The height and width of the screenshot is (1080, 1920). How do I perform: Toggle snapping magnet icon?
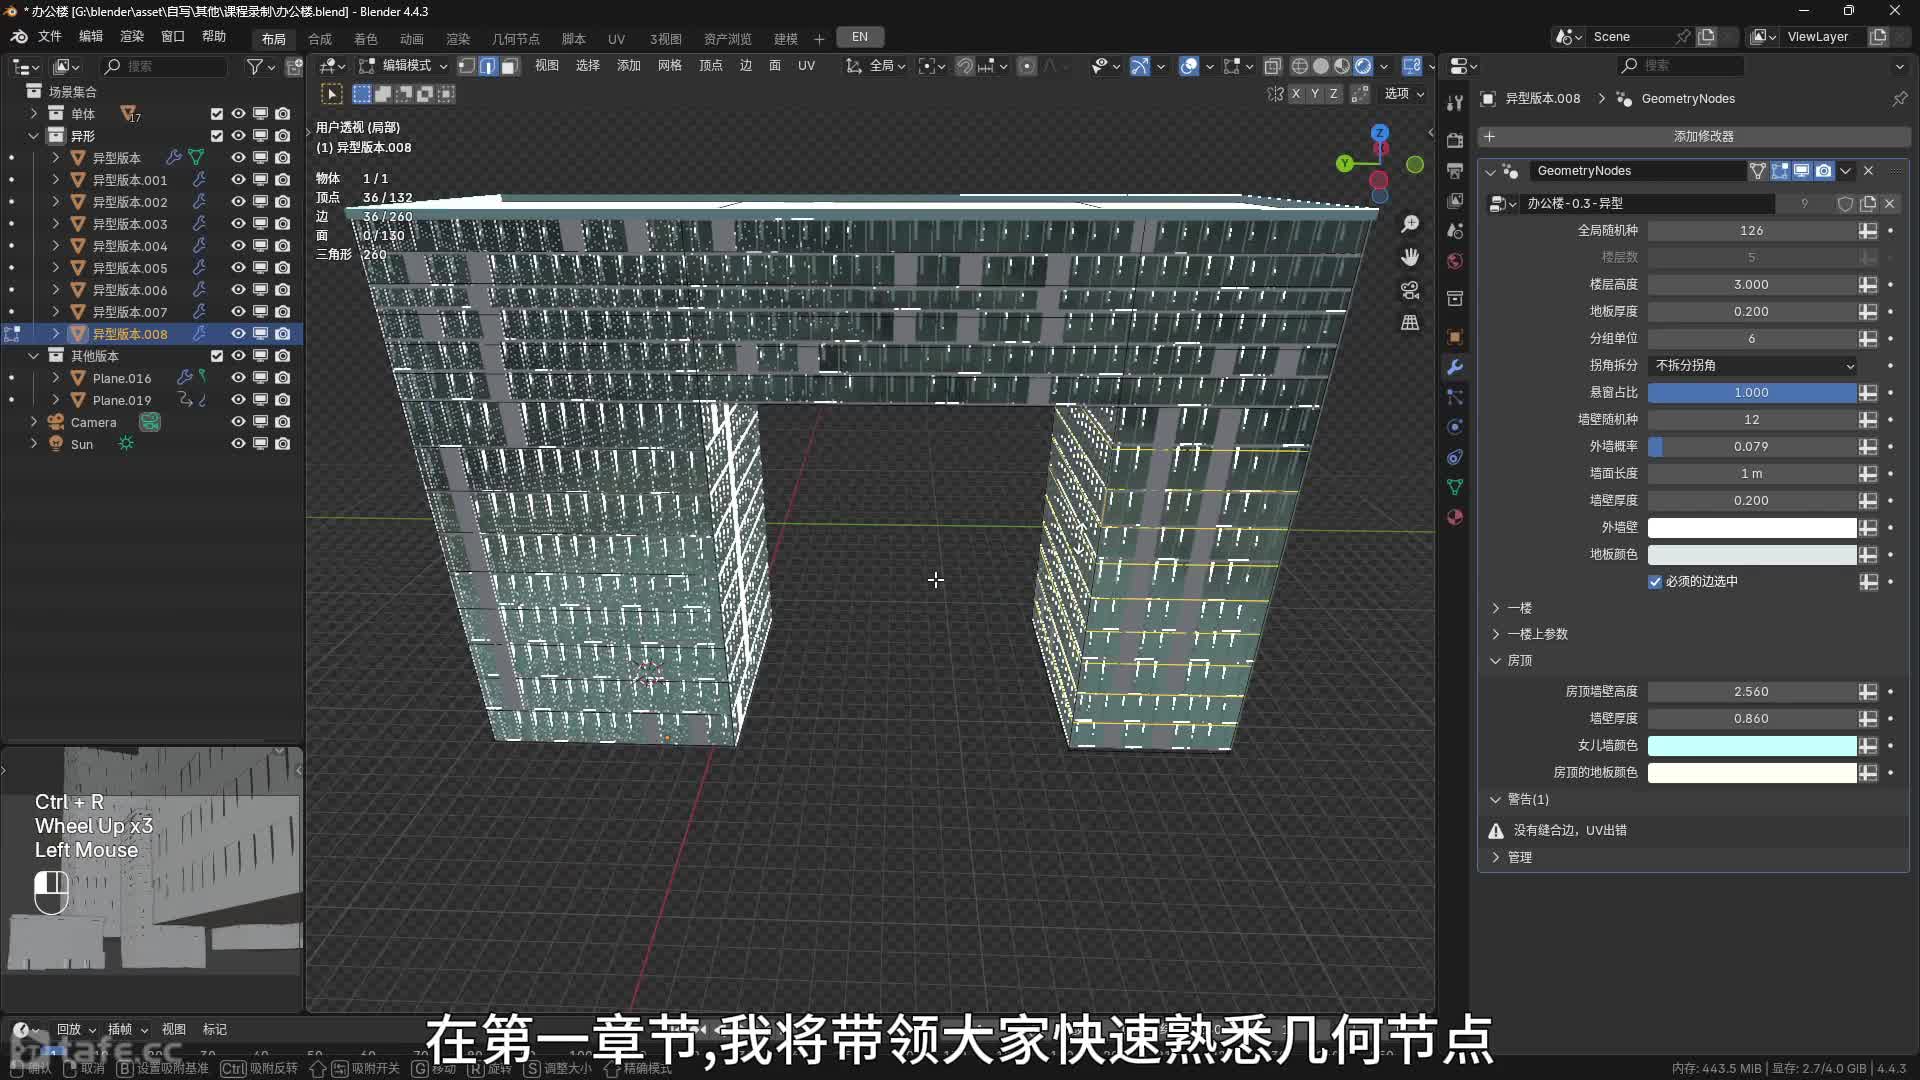point(964,66)
